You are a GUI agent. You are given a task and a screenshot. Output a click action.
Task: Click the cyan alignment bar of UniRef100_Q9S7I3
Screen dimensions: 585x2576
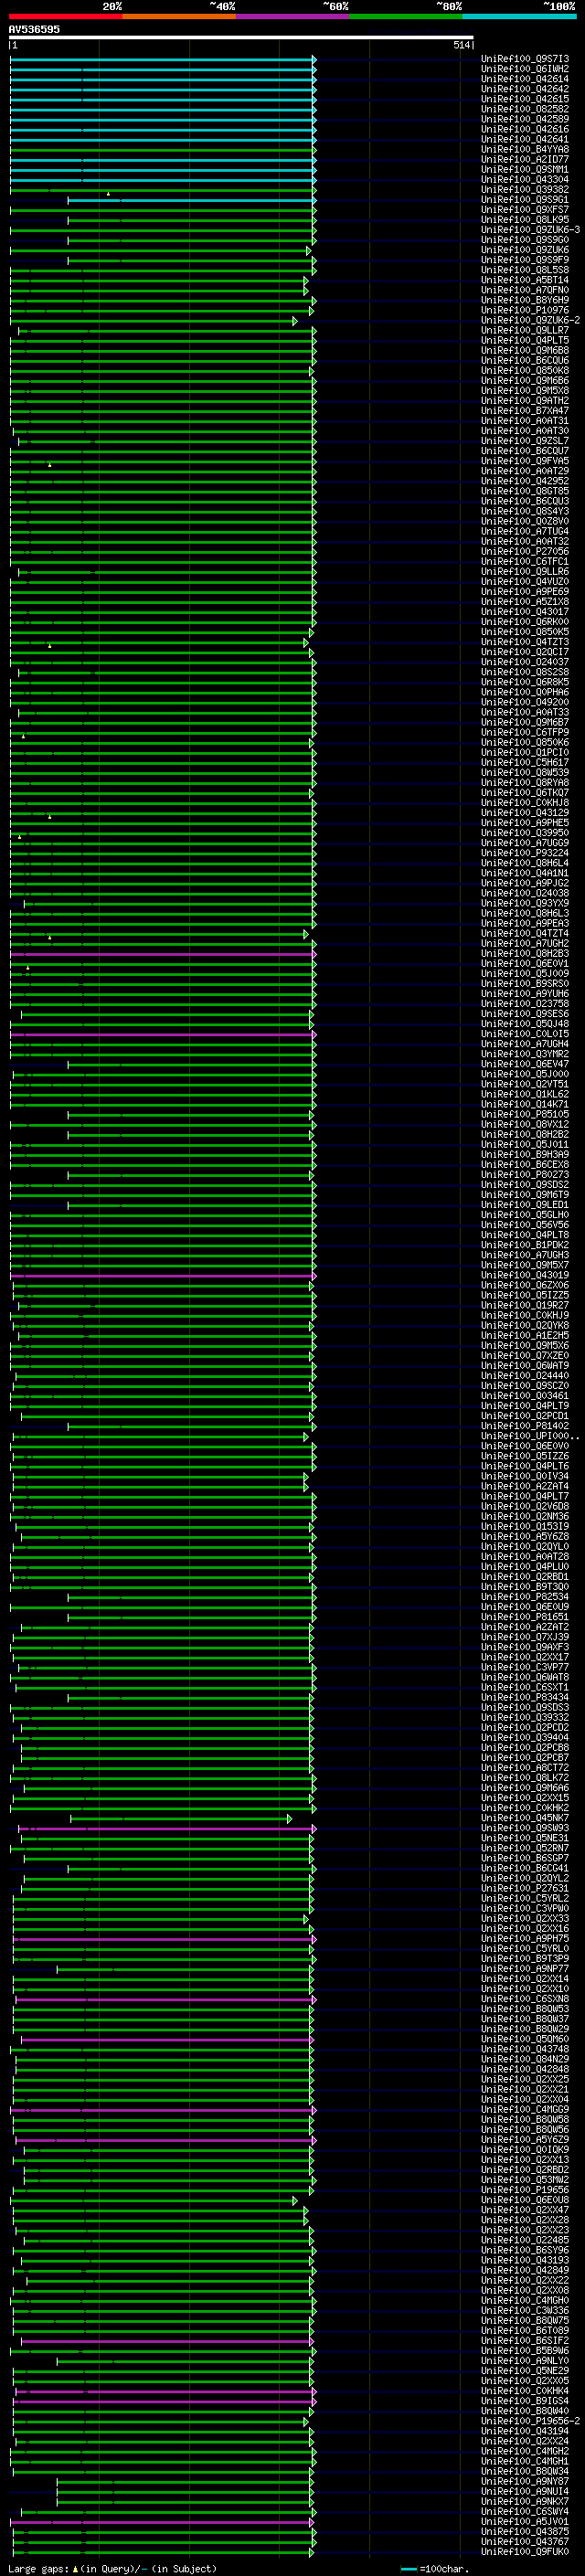tap(163, 59)
